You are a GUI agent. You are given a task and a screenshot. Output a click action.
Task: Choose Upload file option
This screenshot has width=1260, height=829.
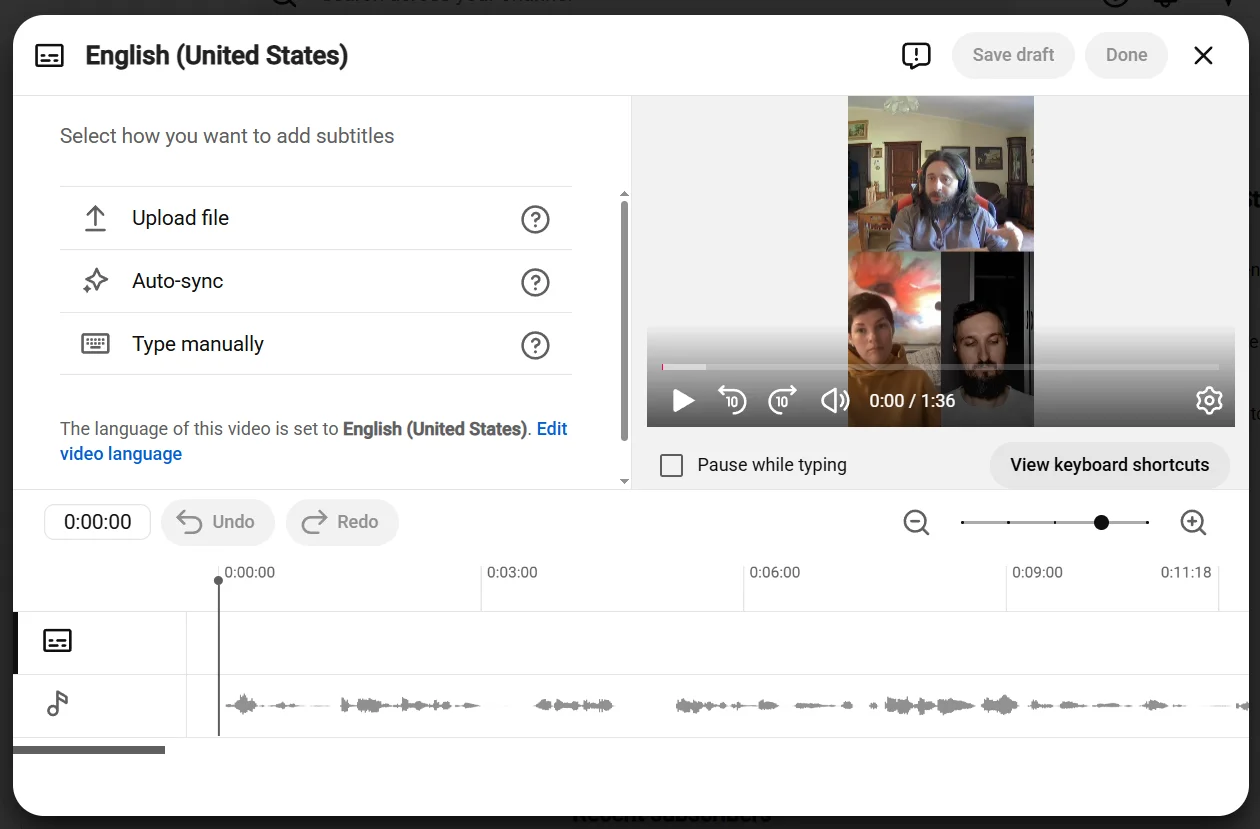click(x=316, y=218)
